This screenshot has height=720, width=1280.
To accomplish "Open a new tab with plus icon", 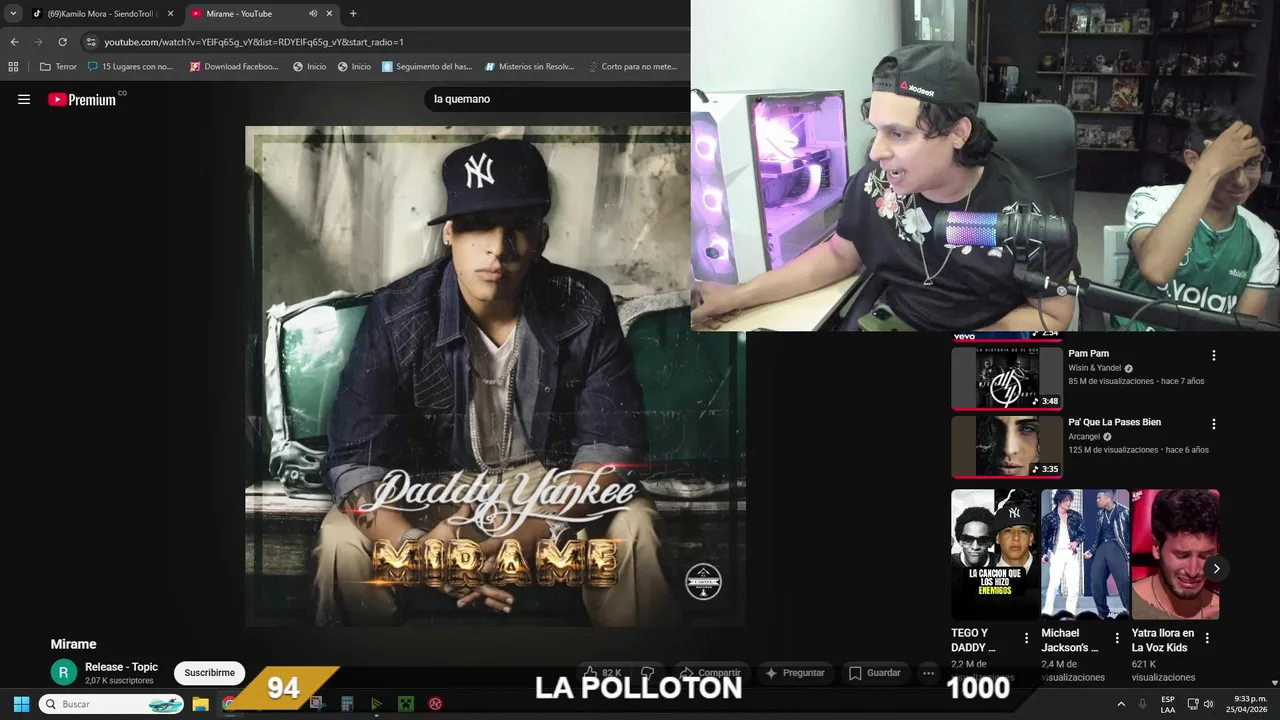I will click(x=353, y=14).
